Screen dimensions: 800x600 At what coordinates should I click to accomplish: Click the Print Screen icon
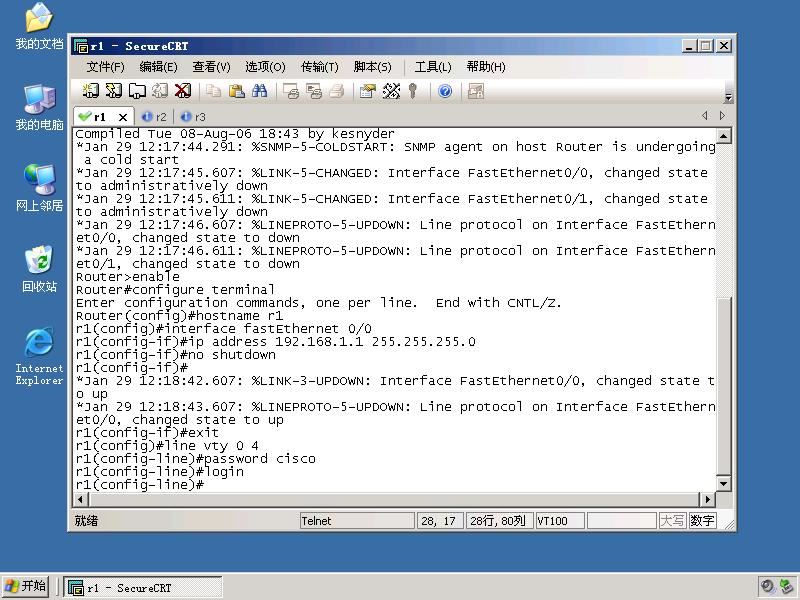[291, 91]
